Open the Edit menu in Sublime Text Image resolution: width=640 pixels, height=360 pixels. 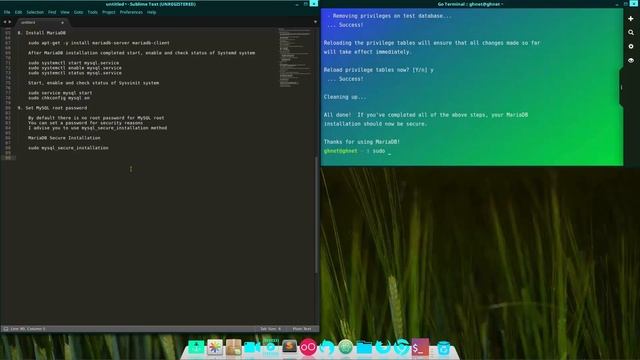click(18, 12)
